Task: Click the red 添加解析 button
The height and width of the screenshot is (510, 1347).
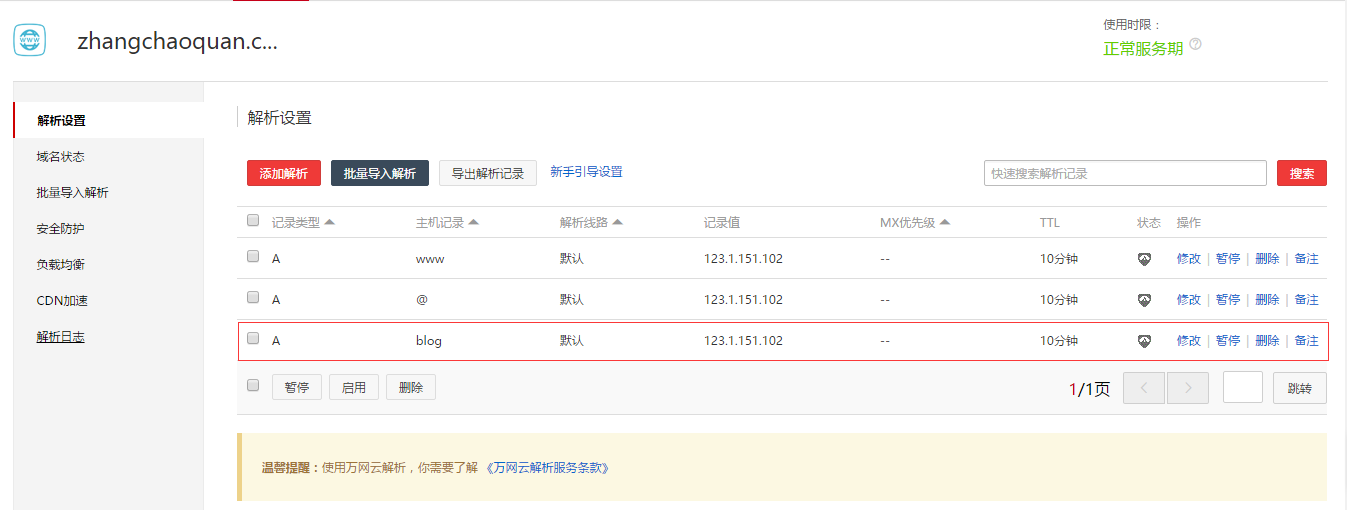Action: 284,173
